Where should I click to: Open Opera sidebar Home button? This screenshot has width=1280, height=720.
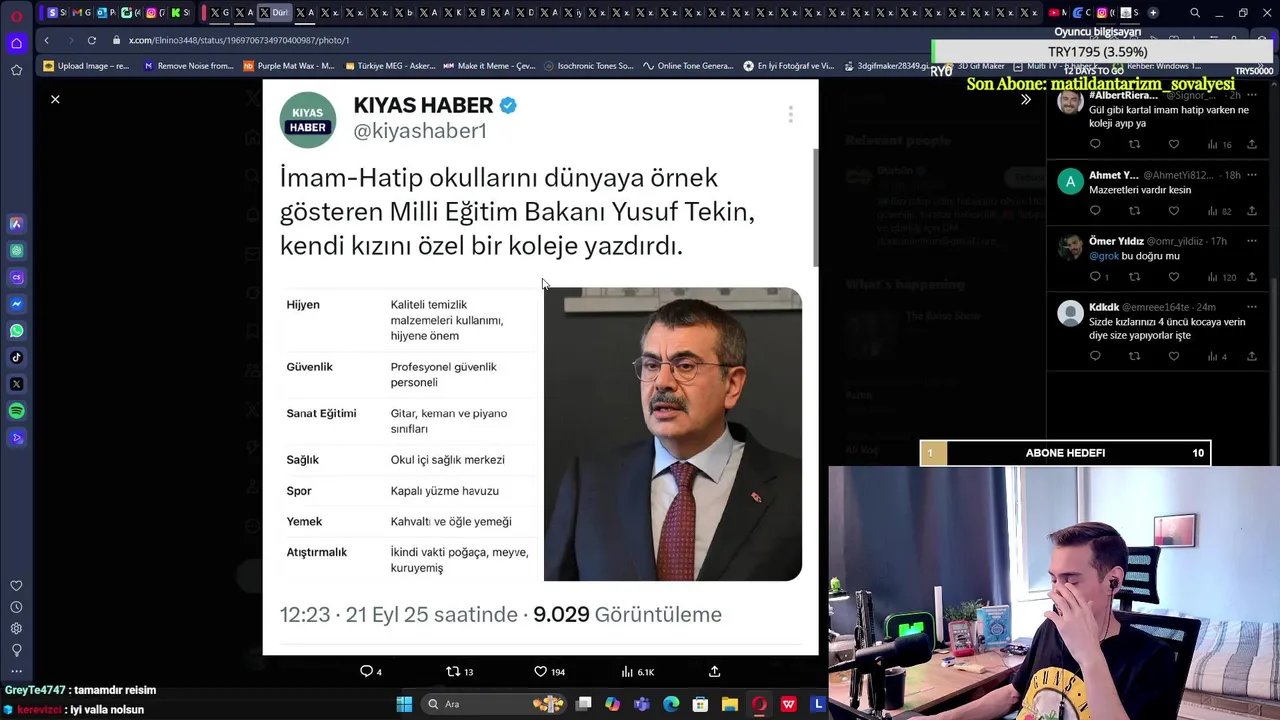[x=16, y=43]
